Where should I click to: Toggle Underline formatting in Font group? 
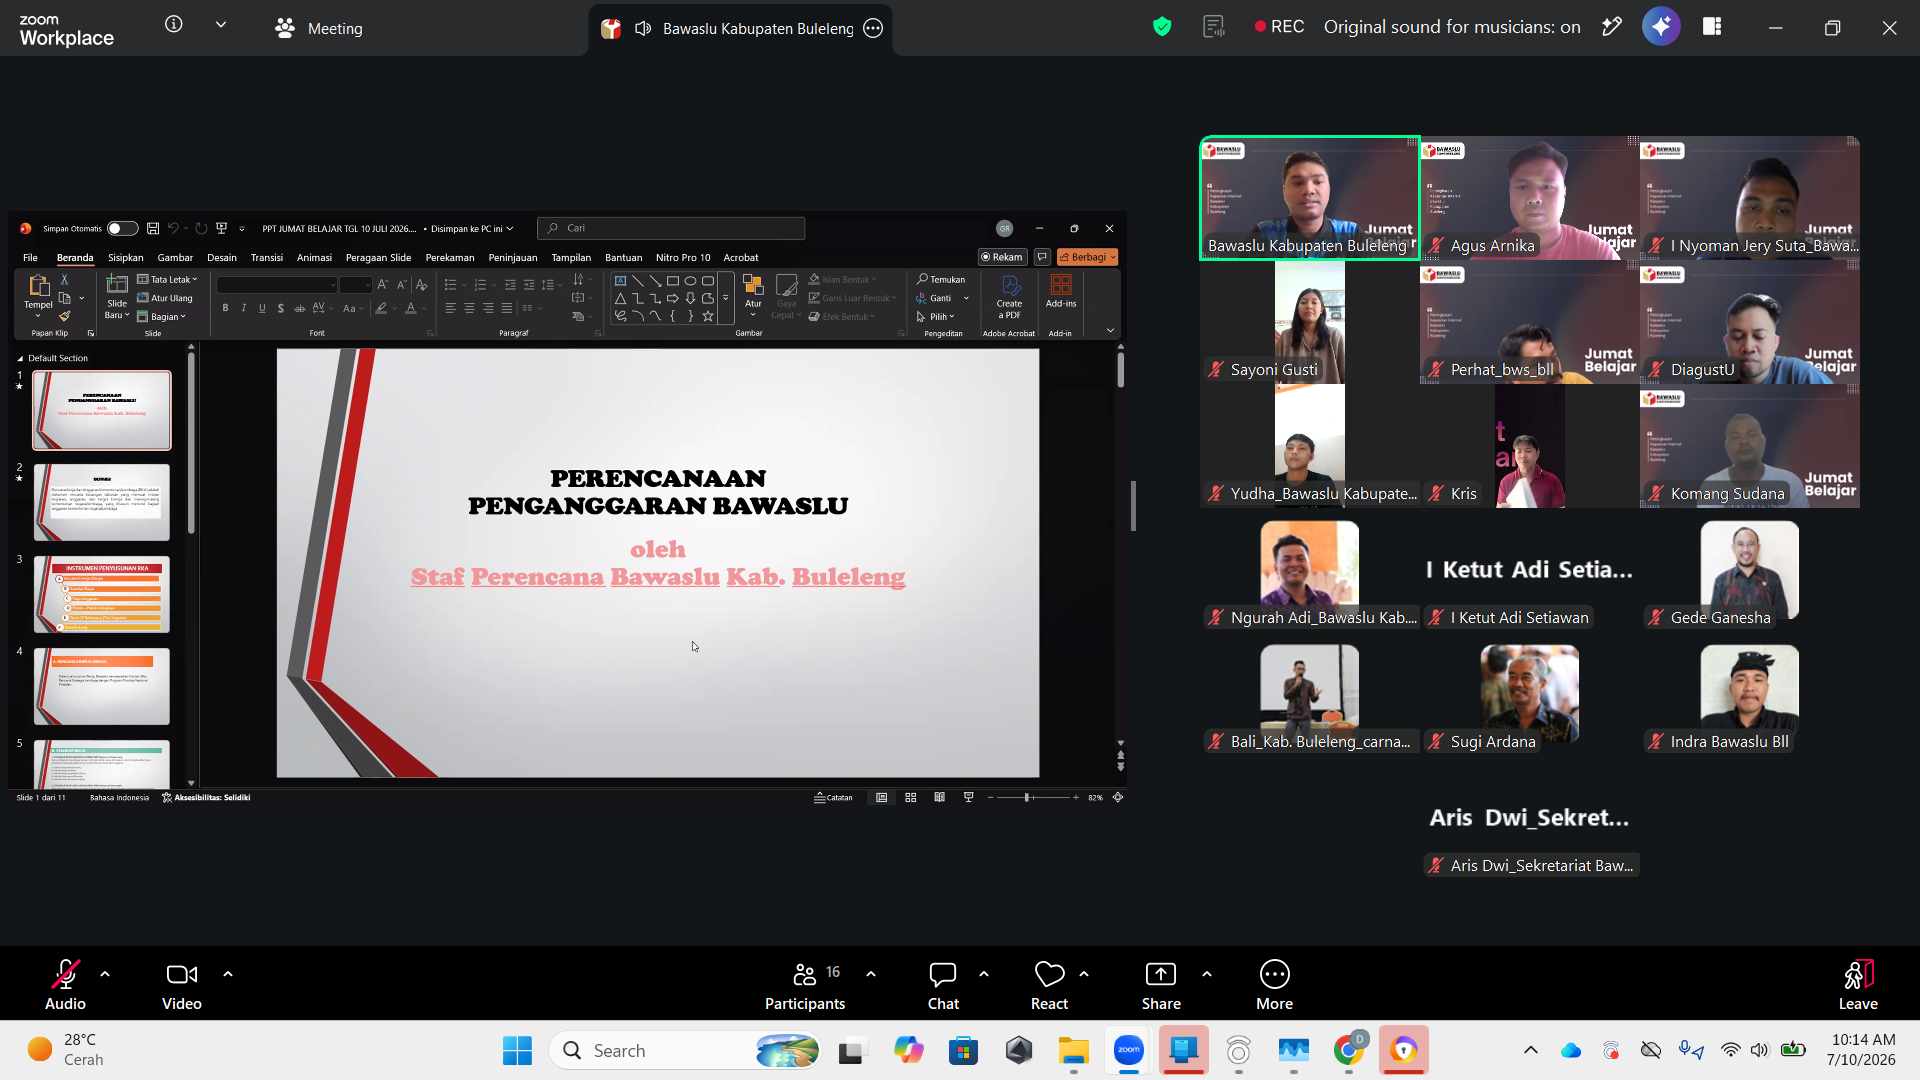click(x=262, y=308)
